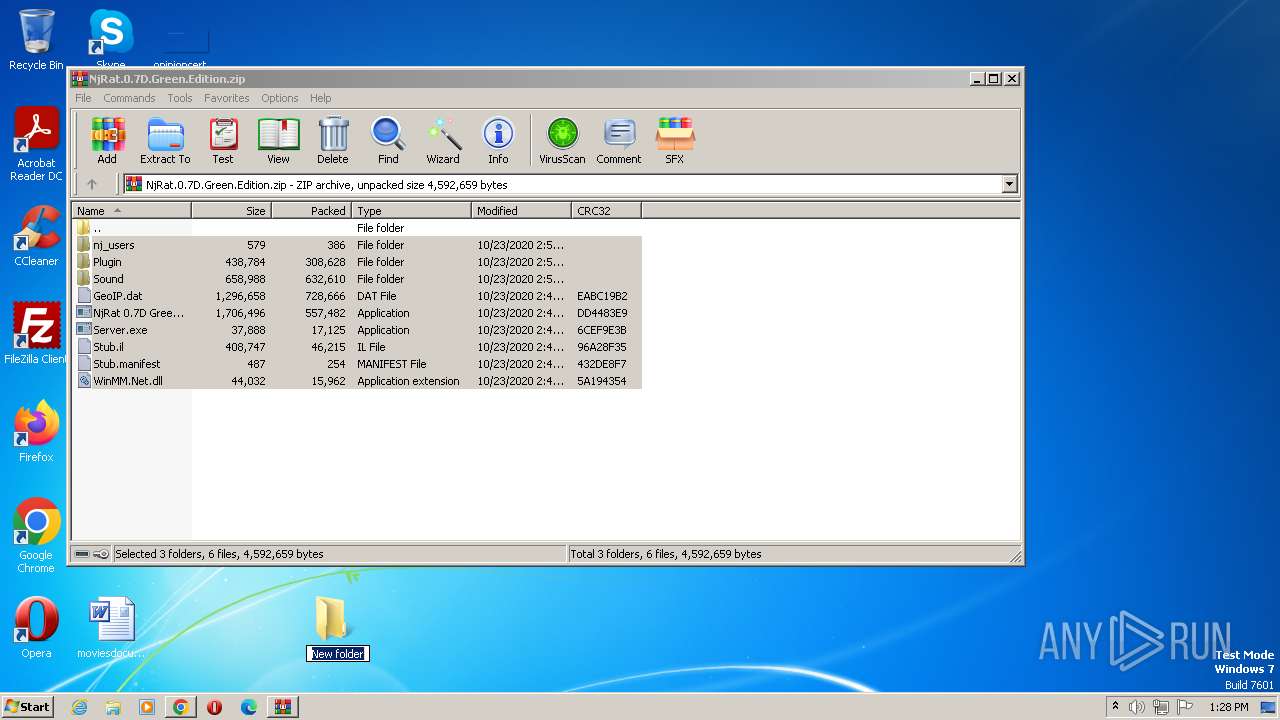Click the drive icon in status bar
Viewport: 1280px width, 720px height.
tap(82, 554)
